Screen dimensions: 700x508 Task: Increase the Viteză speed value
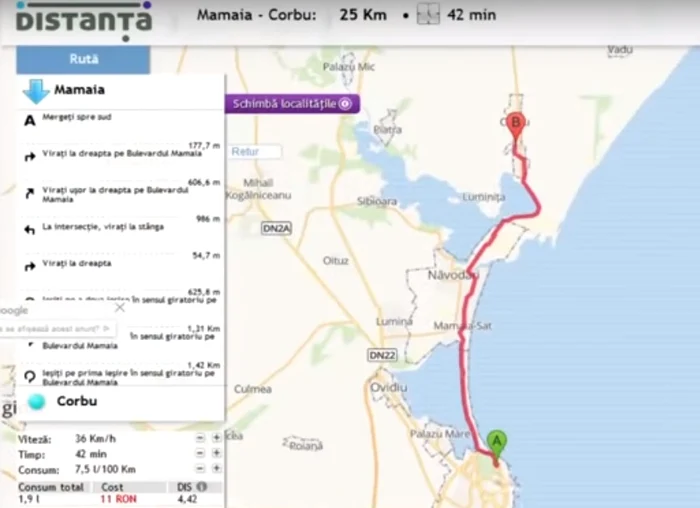(x=216, y=438)
